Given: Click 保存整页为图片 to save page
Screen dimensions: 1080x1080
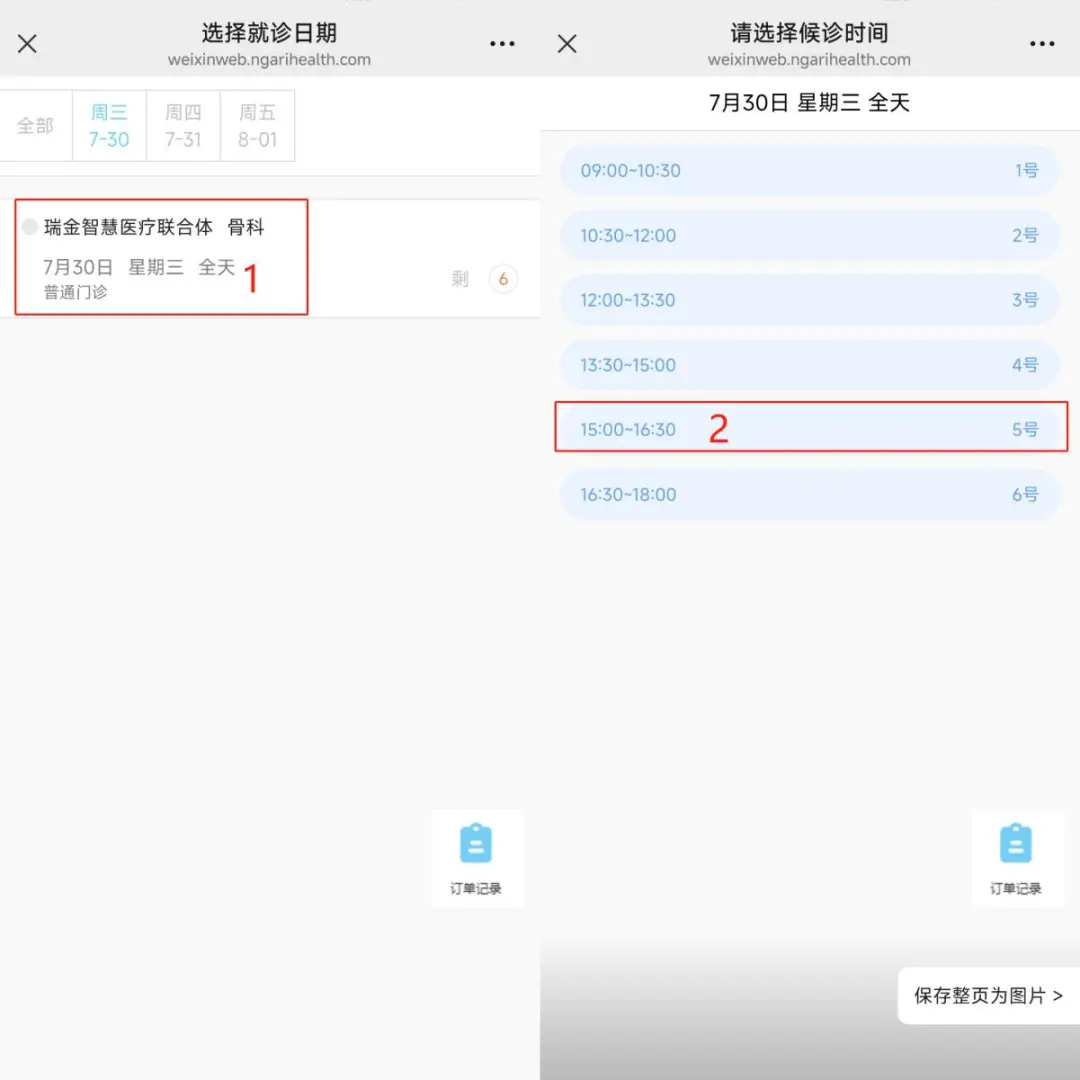Looking at the screenshot, I should pos(988,996).
